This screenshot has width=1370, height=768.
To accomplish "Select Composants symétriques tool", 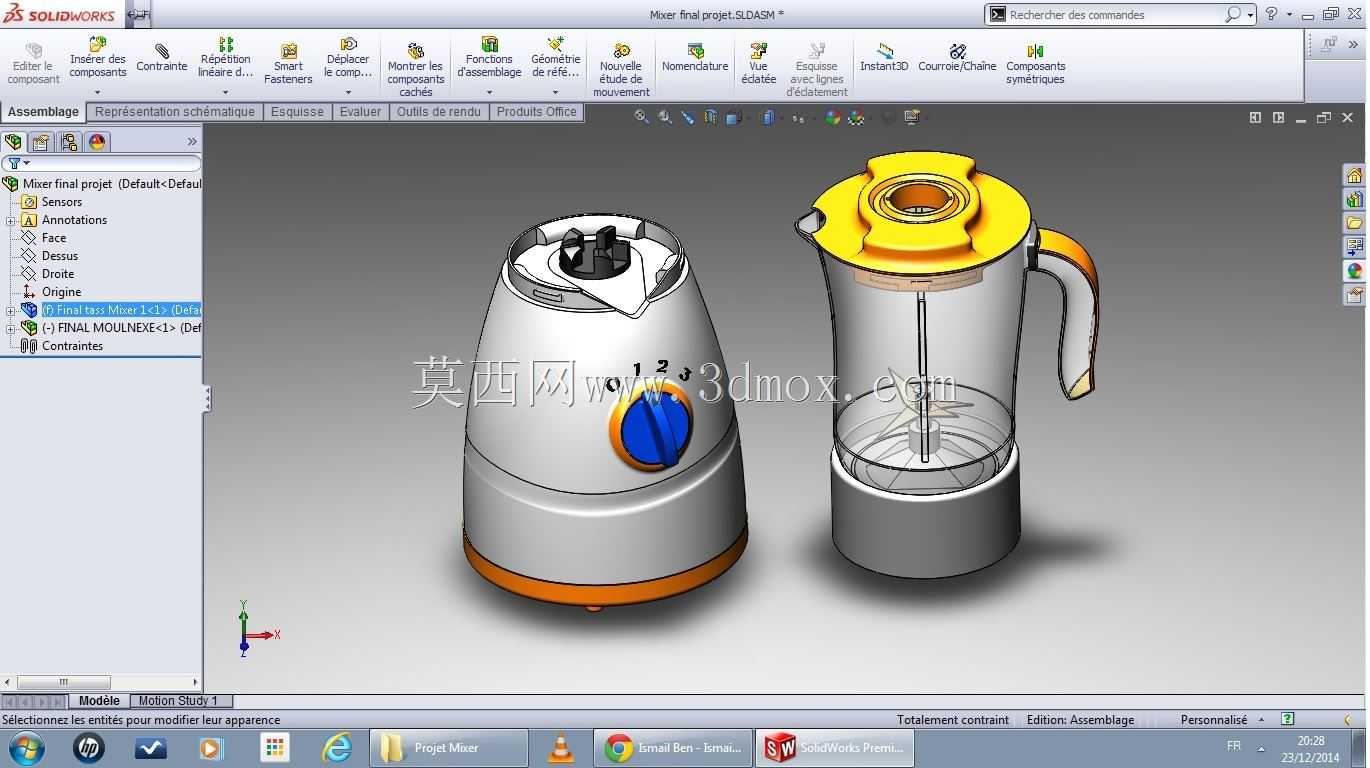I will [1035, 64].
